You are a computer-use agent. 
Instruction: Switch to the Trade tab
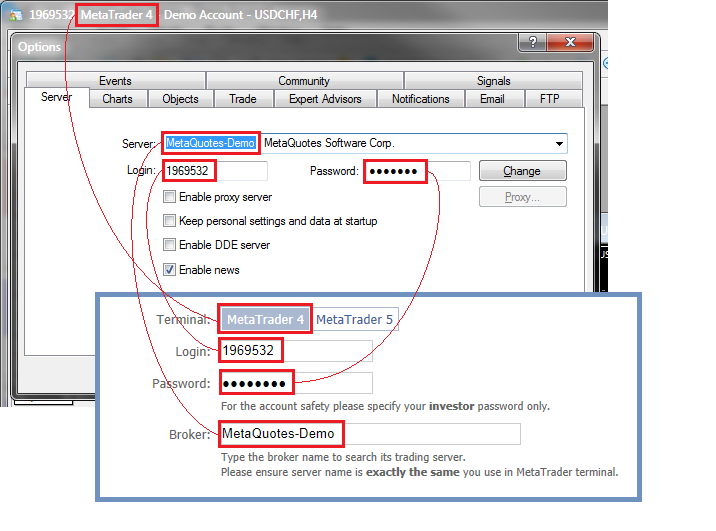(243, 99)
